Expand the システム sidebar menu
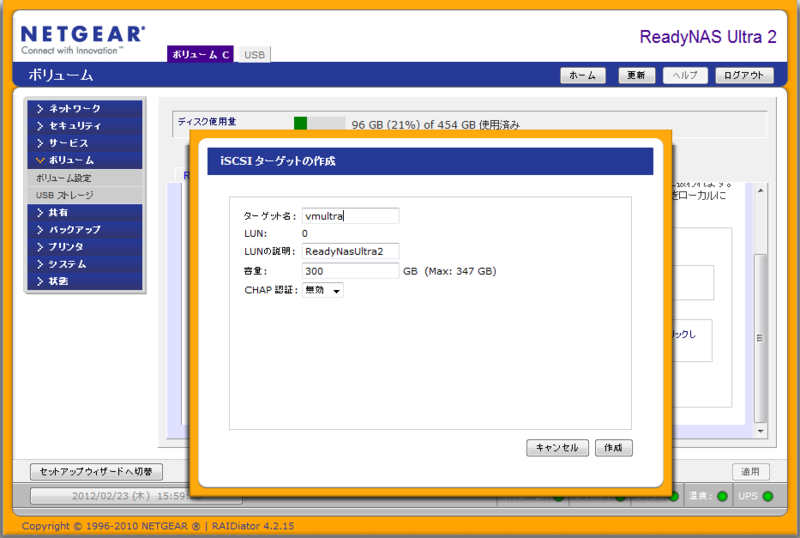 pos(85,264)
